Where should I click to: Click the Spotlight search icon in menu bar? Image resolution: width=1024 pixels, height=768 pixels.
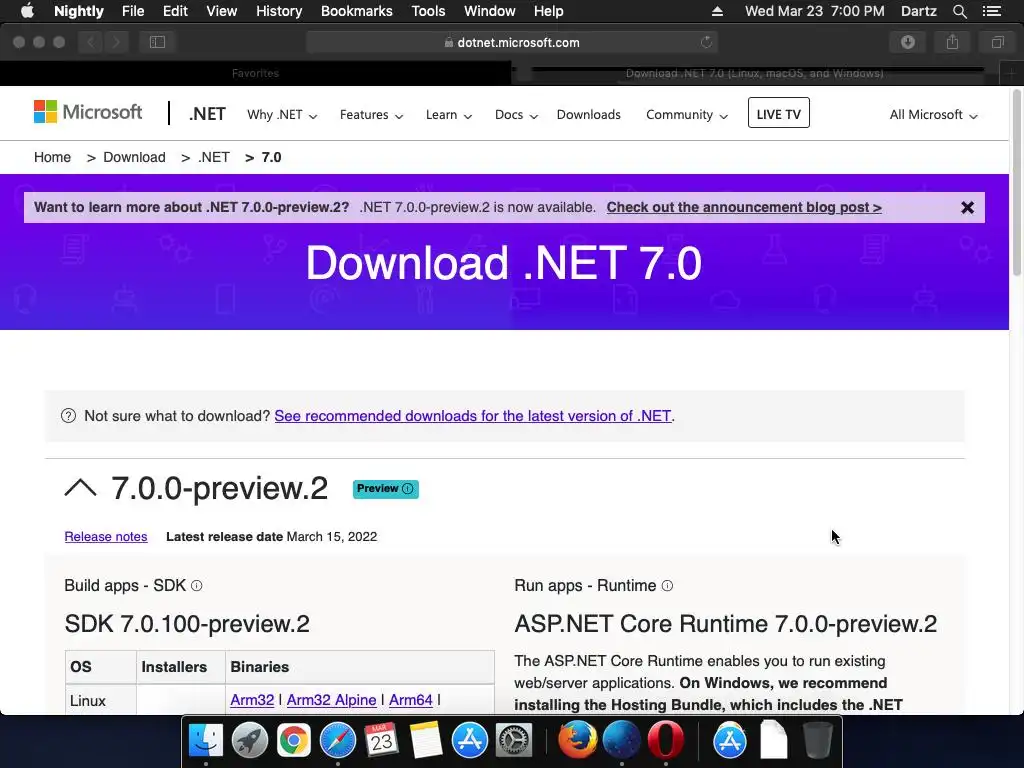[x=959, y=11]
